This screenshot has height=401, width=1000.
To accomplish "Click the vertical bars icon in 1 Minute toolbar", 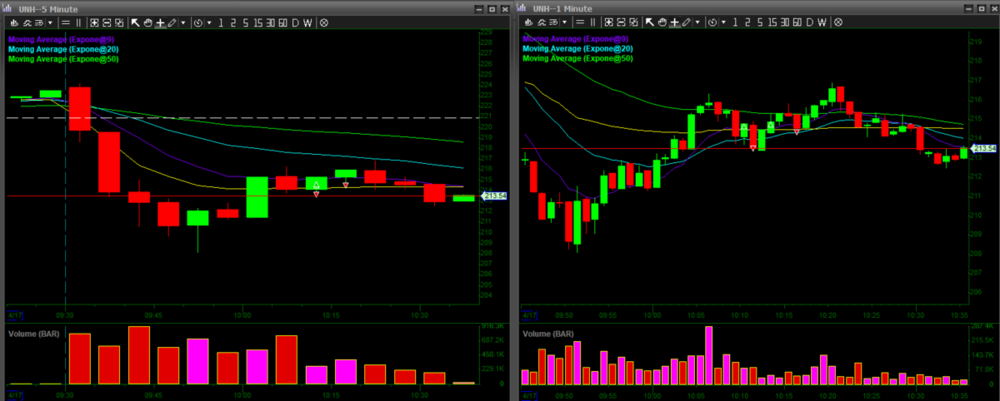I will point(593,22).
